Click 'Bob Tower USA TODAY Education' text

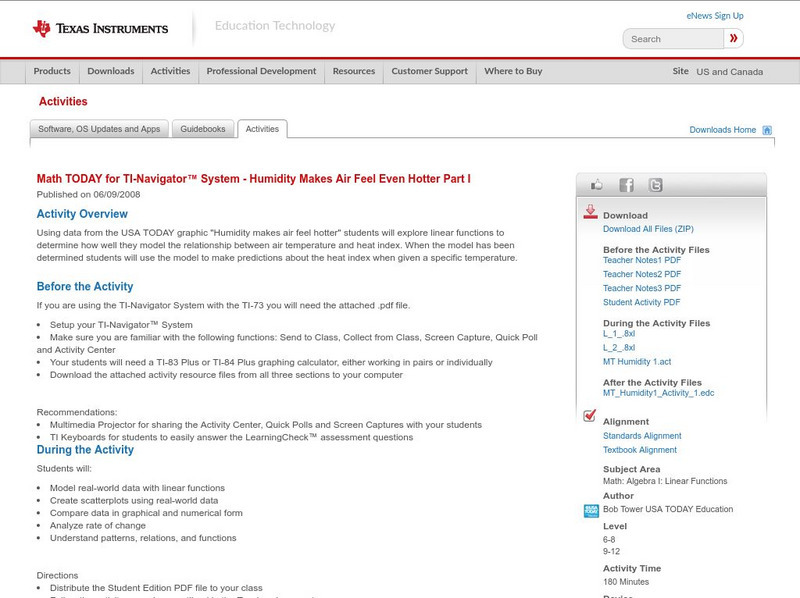pyautogui.click(x=668, y=509)
